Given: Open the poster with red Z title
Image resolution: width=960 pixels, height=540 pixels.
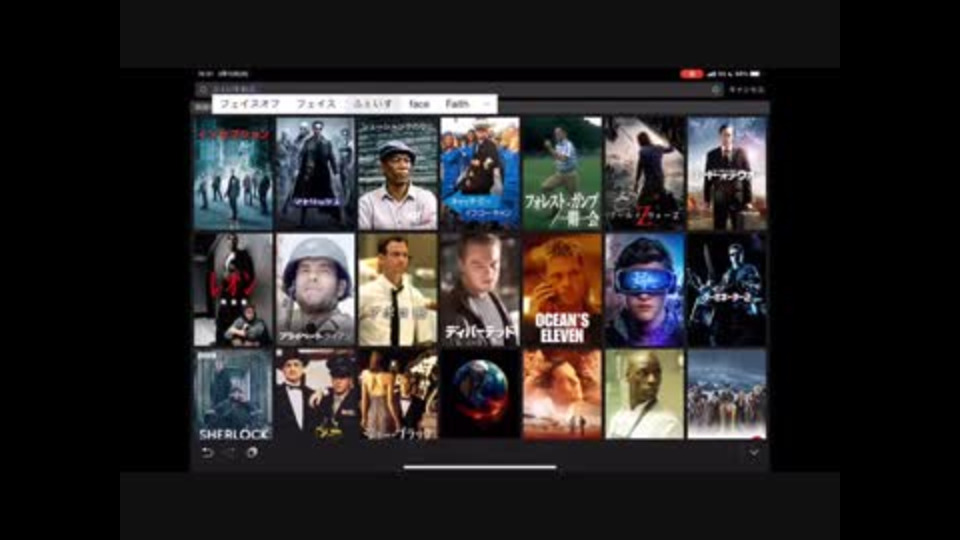Looking at the screenshot, I should tap(644, 173).
